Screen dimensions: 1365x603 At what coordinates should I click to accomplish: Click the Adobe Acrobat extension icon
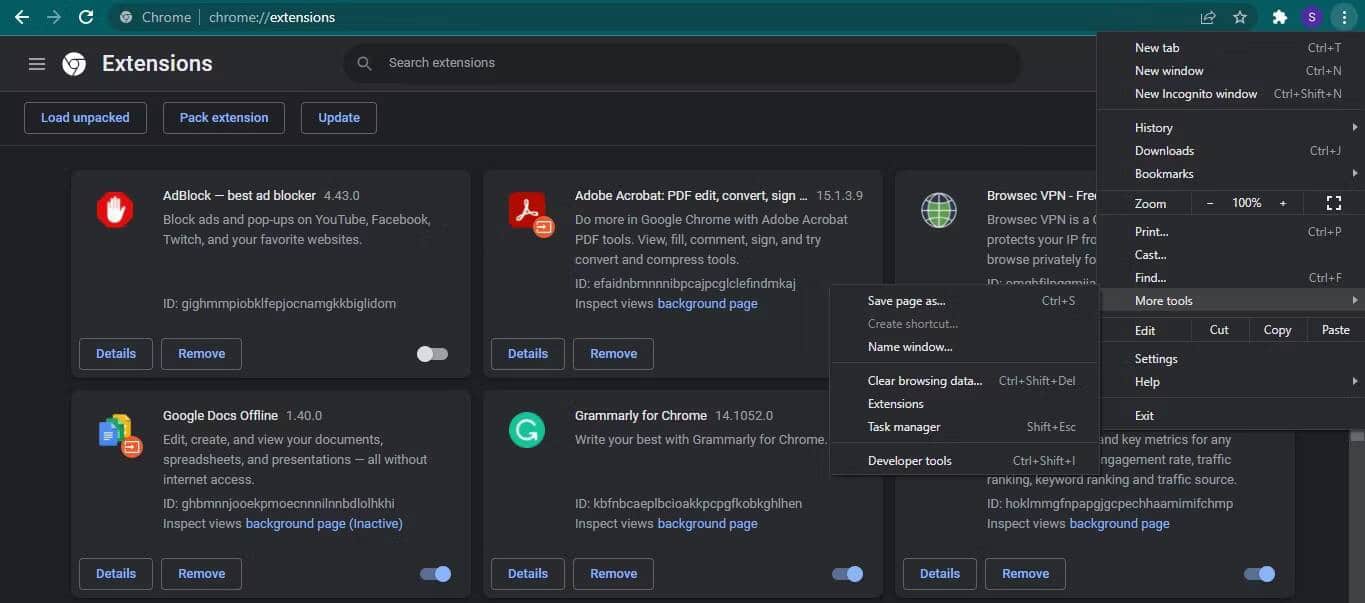(527, 211)
